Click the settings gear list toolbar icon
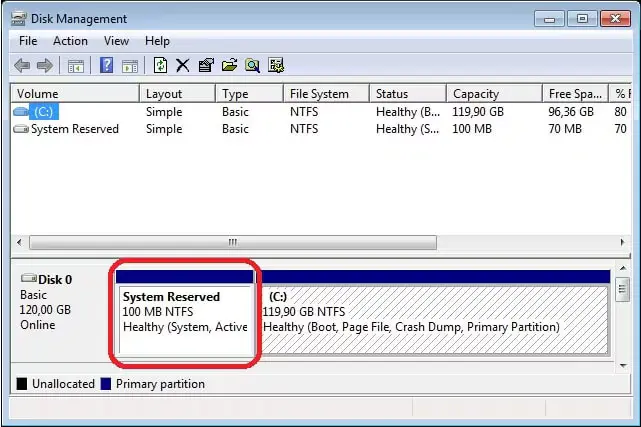Image resolution: width=641 pixels, height=427 pixels. 276,65
